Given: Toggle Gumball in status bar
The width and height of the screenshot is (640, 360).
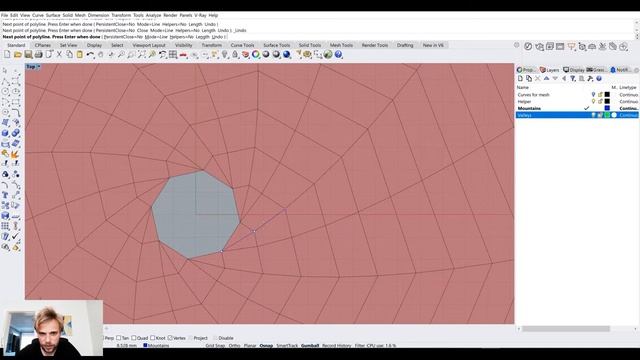Looking at the screenshot, I should point(310,345).
